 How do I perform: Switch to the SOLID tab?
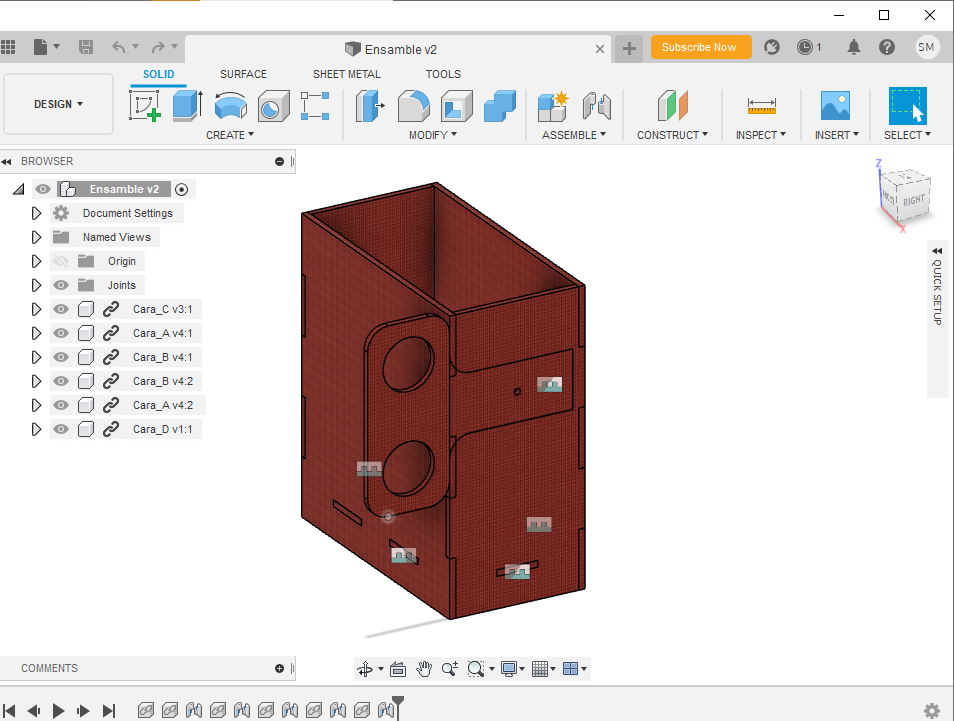[x=158, y=74]
